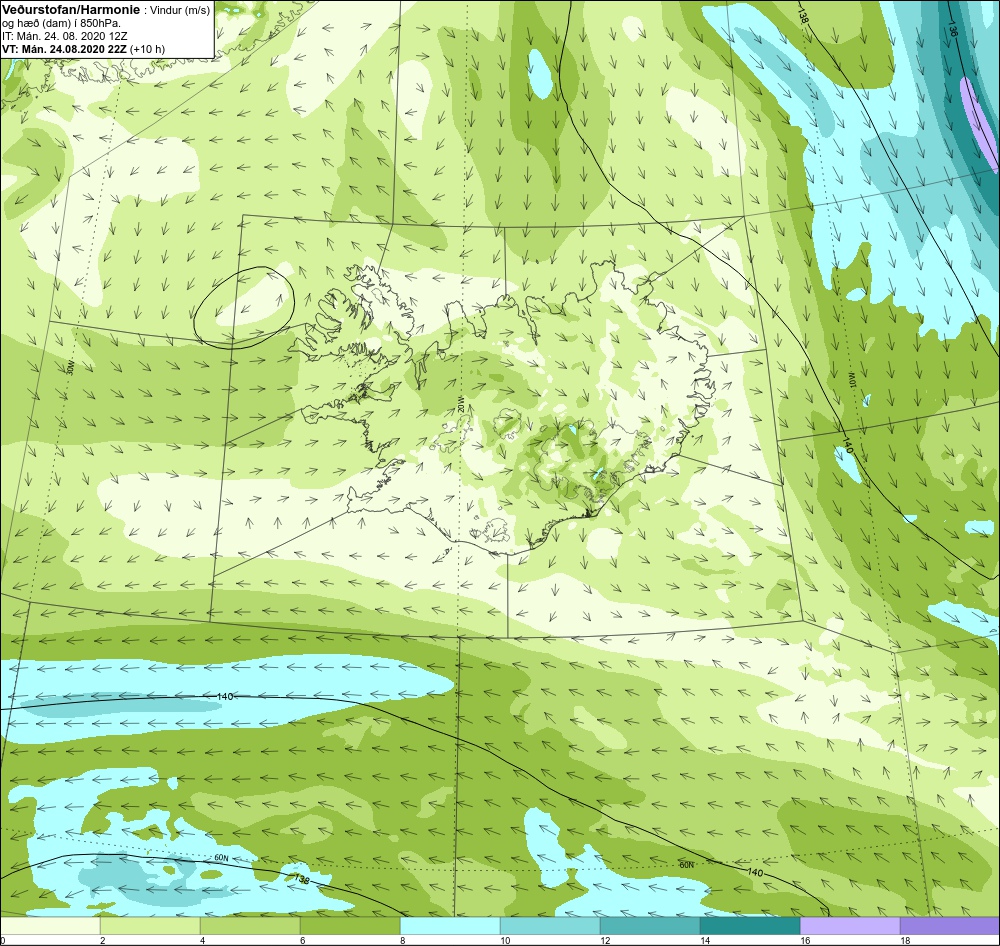The width and height of the screenshot is (1000, 946).
Task: Click the left '60N' latitude label
Action: pyautogui.click(x=221, y=859)
